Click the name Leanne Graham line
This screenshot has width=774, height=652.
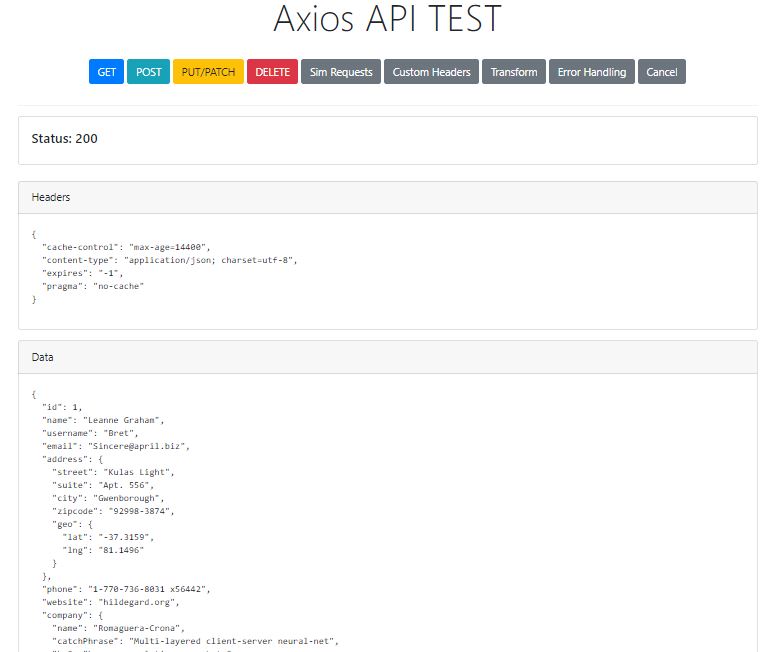(x=103, y=420)
